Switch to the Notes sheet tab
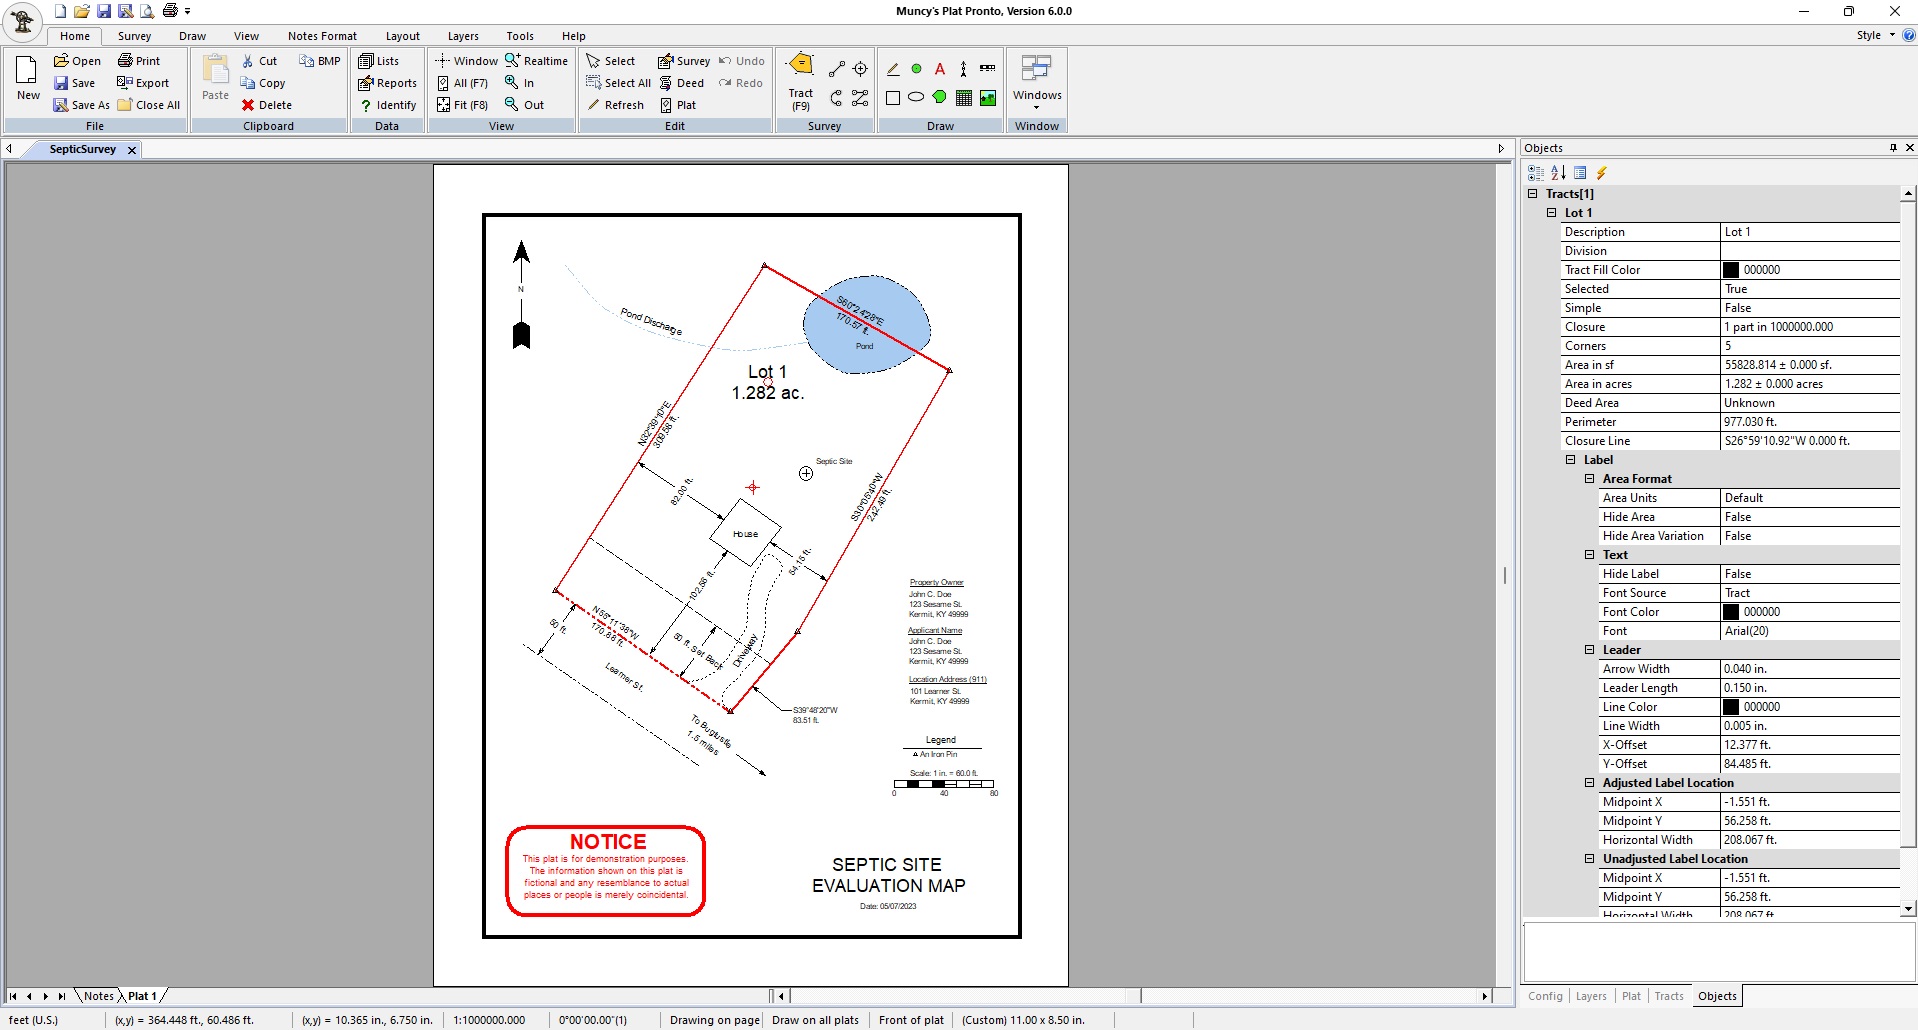Screen dimensions: 1918x1030 (98, 996)
